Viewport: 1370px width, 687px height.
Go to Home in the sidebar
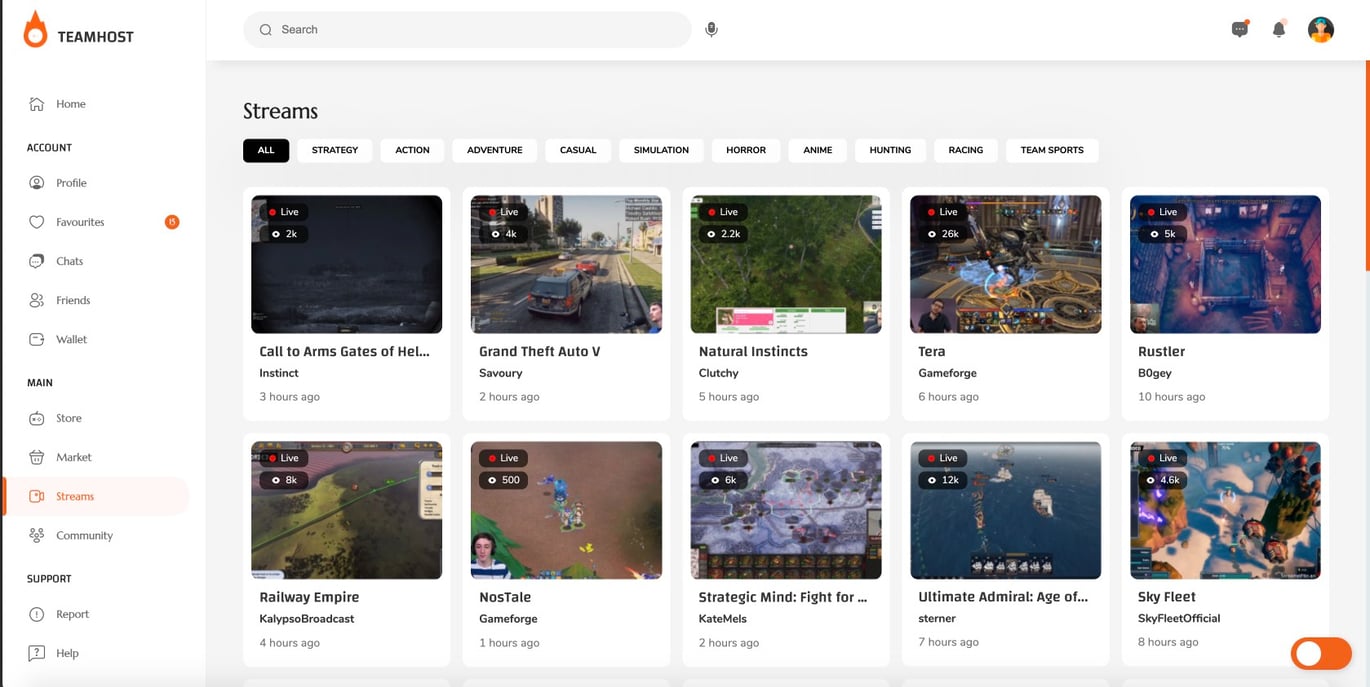[x=71, y=104]
